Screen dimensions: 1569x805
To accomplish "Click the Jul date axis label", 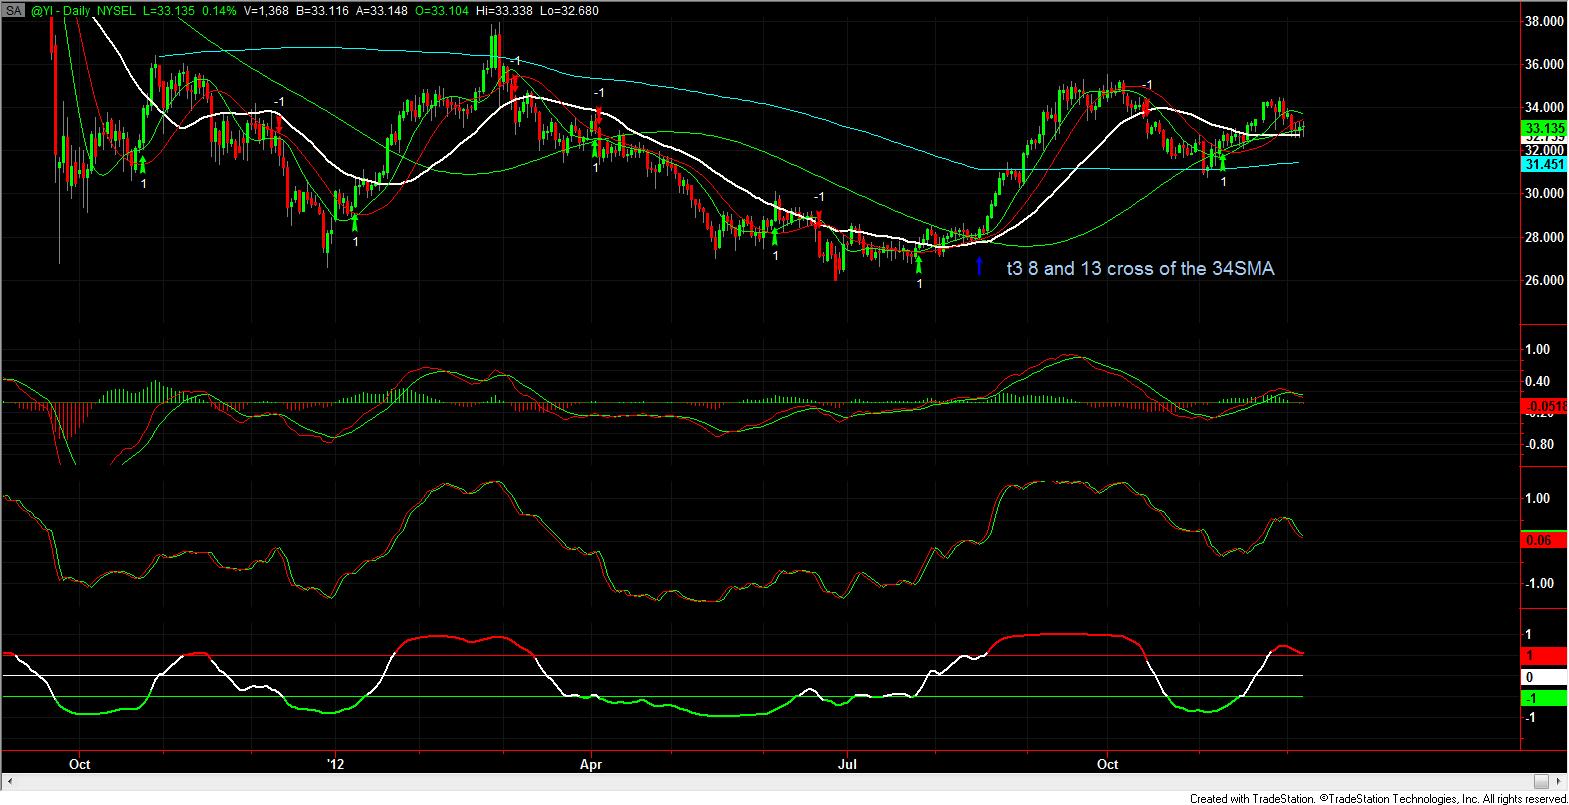I will pyautogui.click(x=847, y=764).
